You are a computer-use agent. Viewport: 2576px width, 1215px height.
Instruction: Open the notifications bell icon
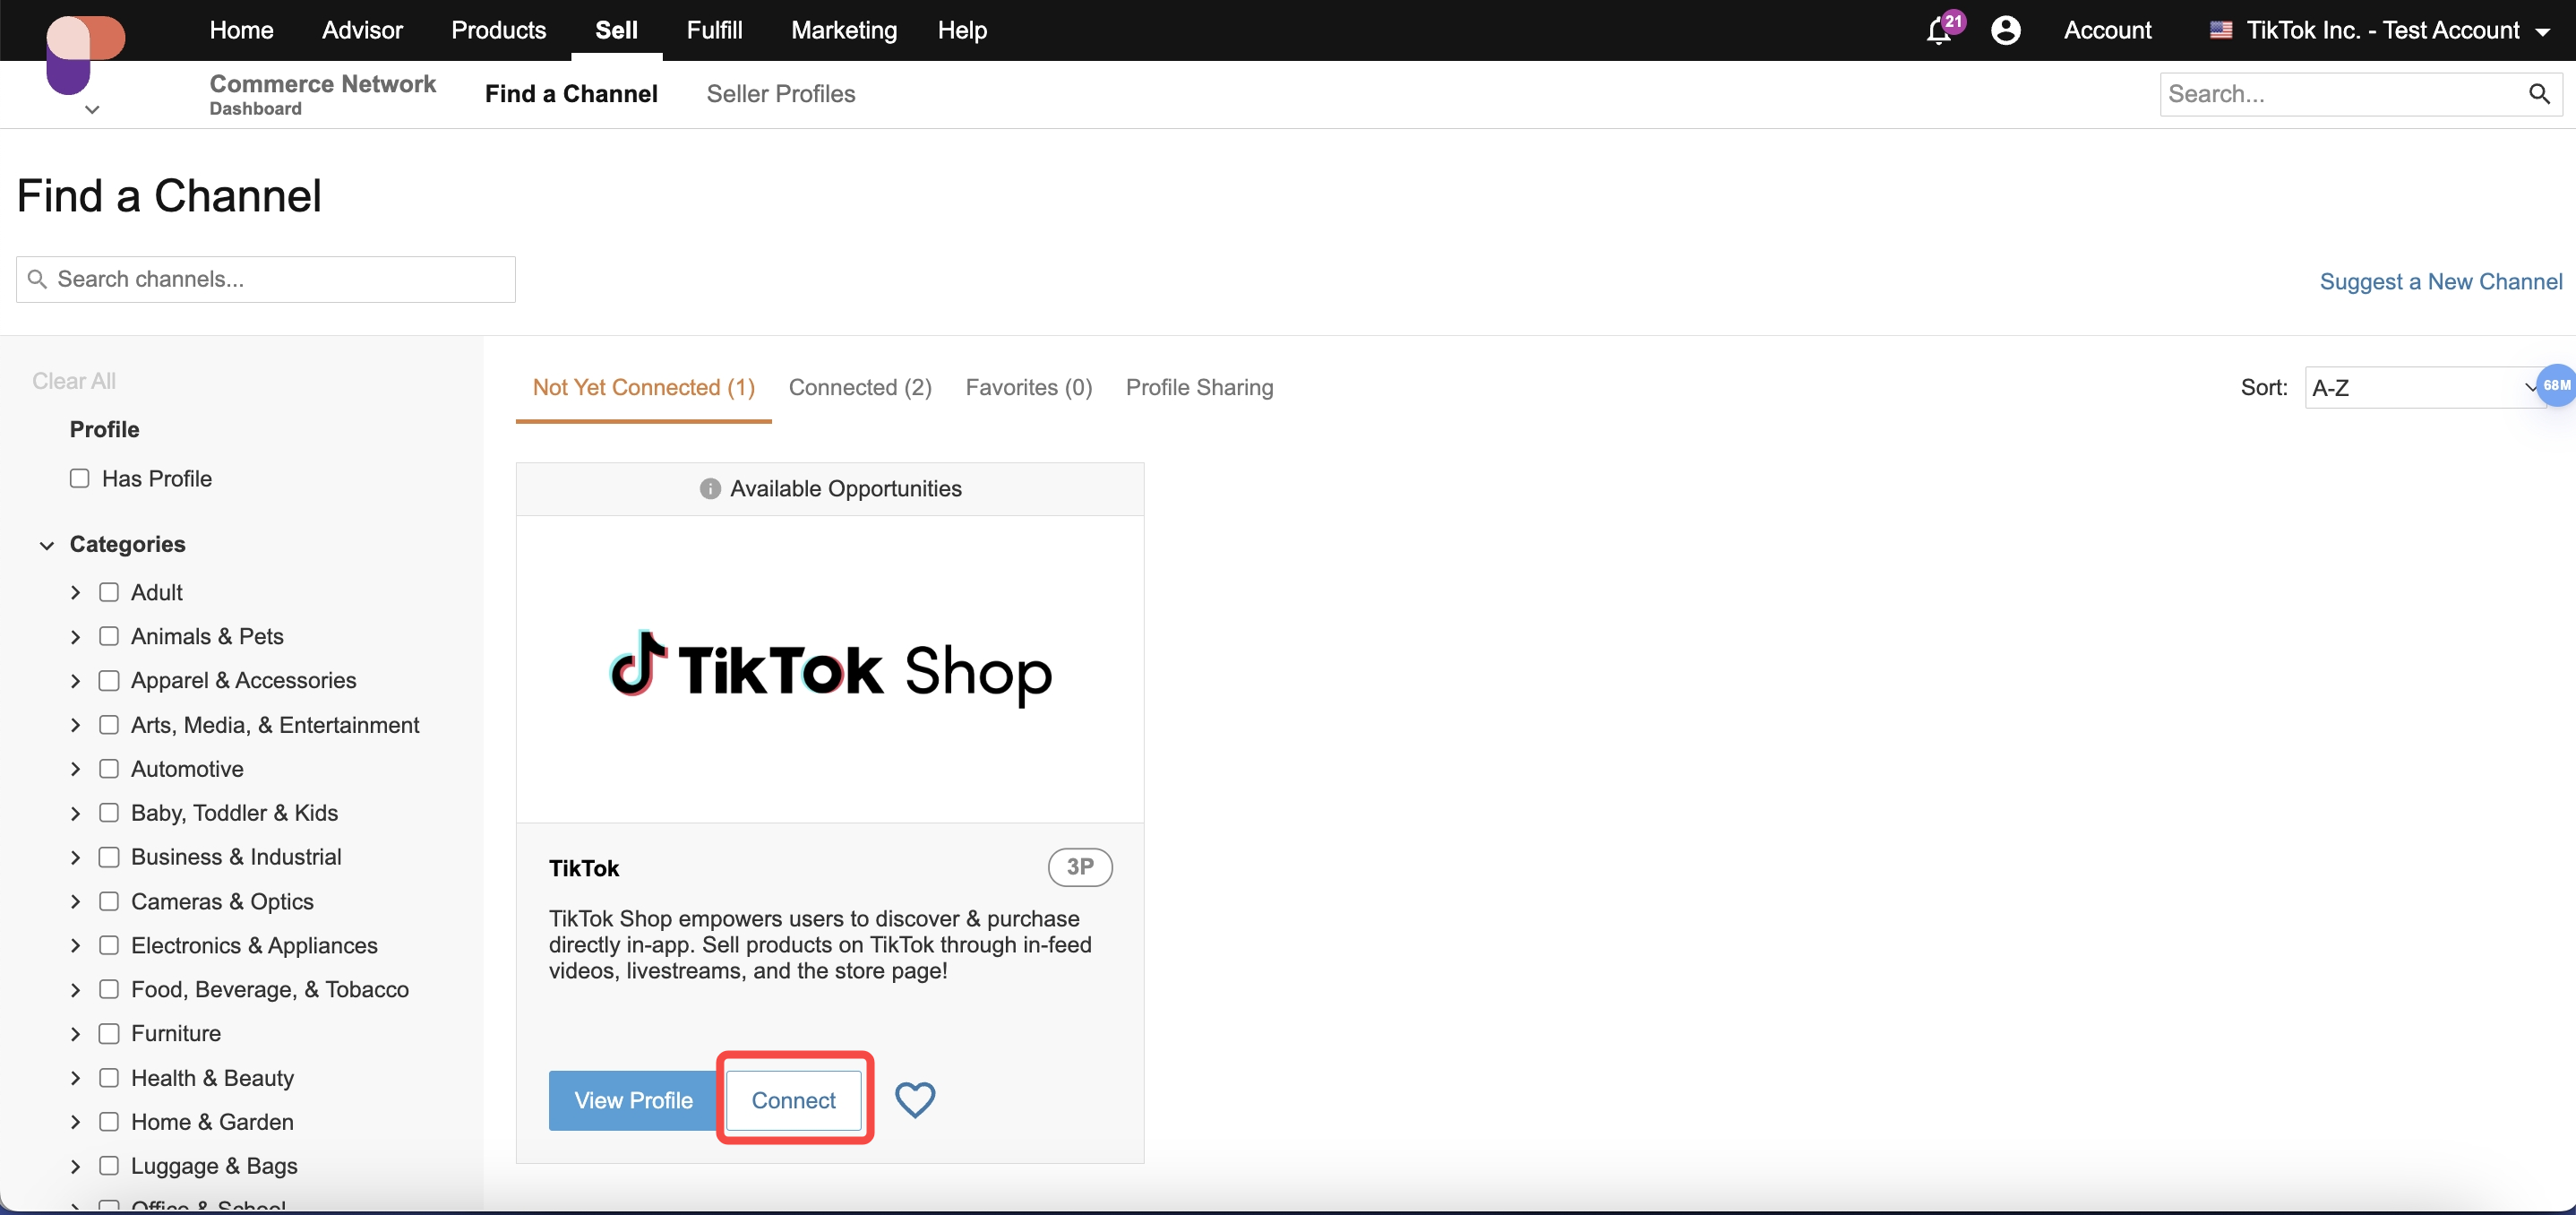coord(1938,31)
